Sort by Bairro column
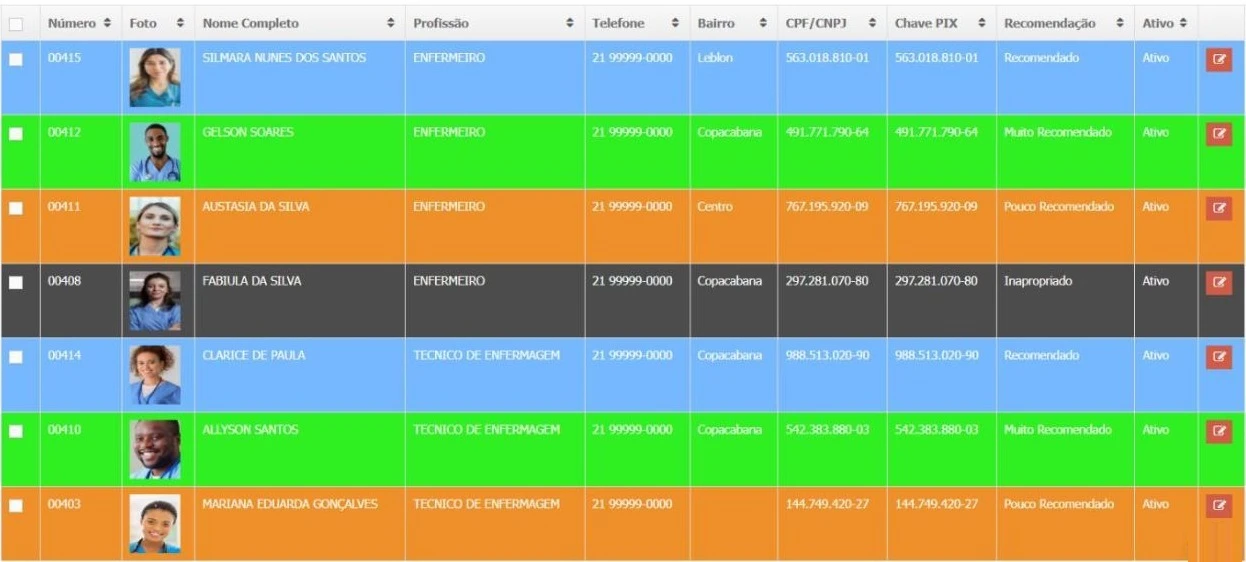This screenshot has height=562, width=1246. (733, 23)
